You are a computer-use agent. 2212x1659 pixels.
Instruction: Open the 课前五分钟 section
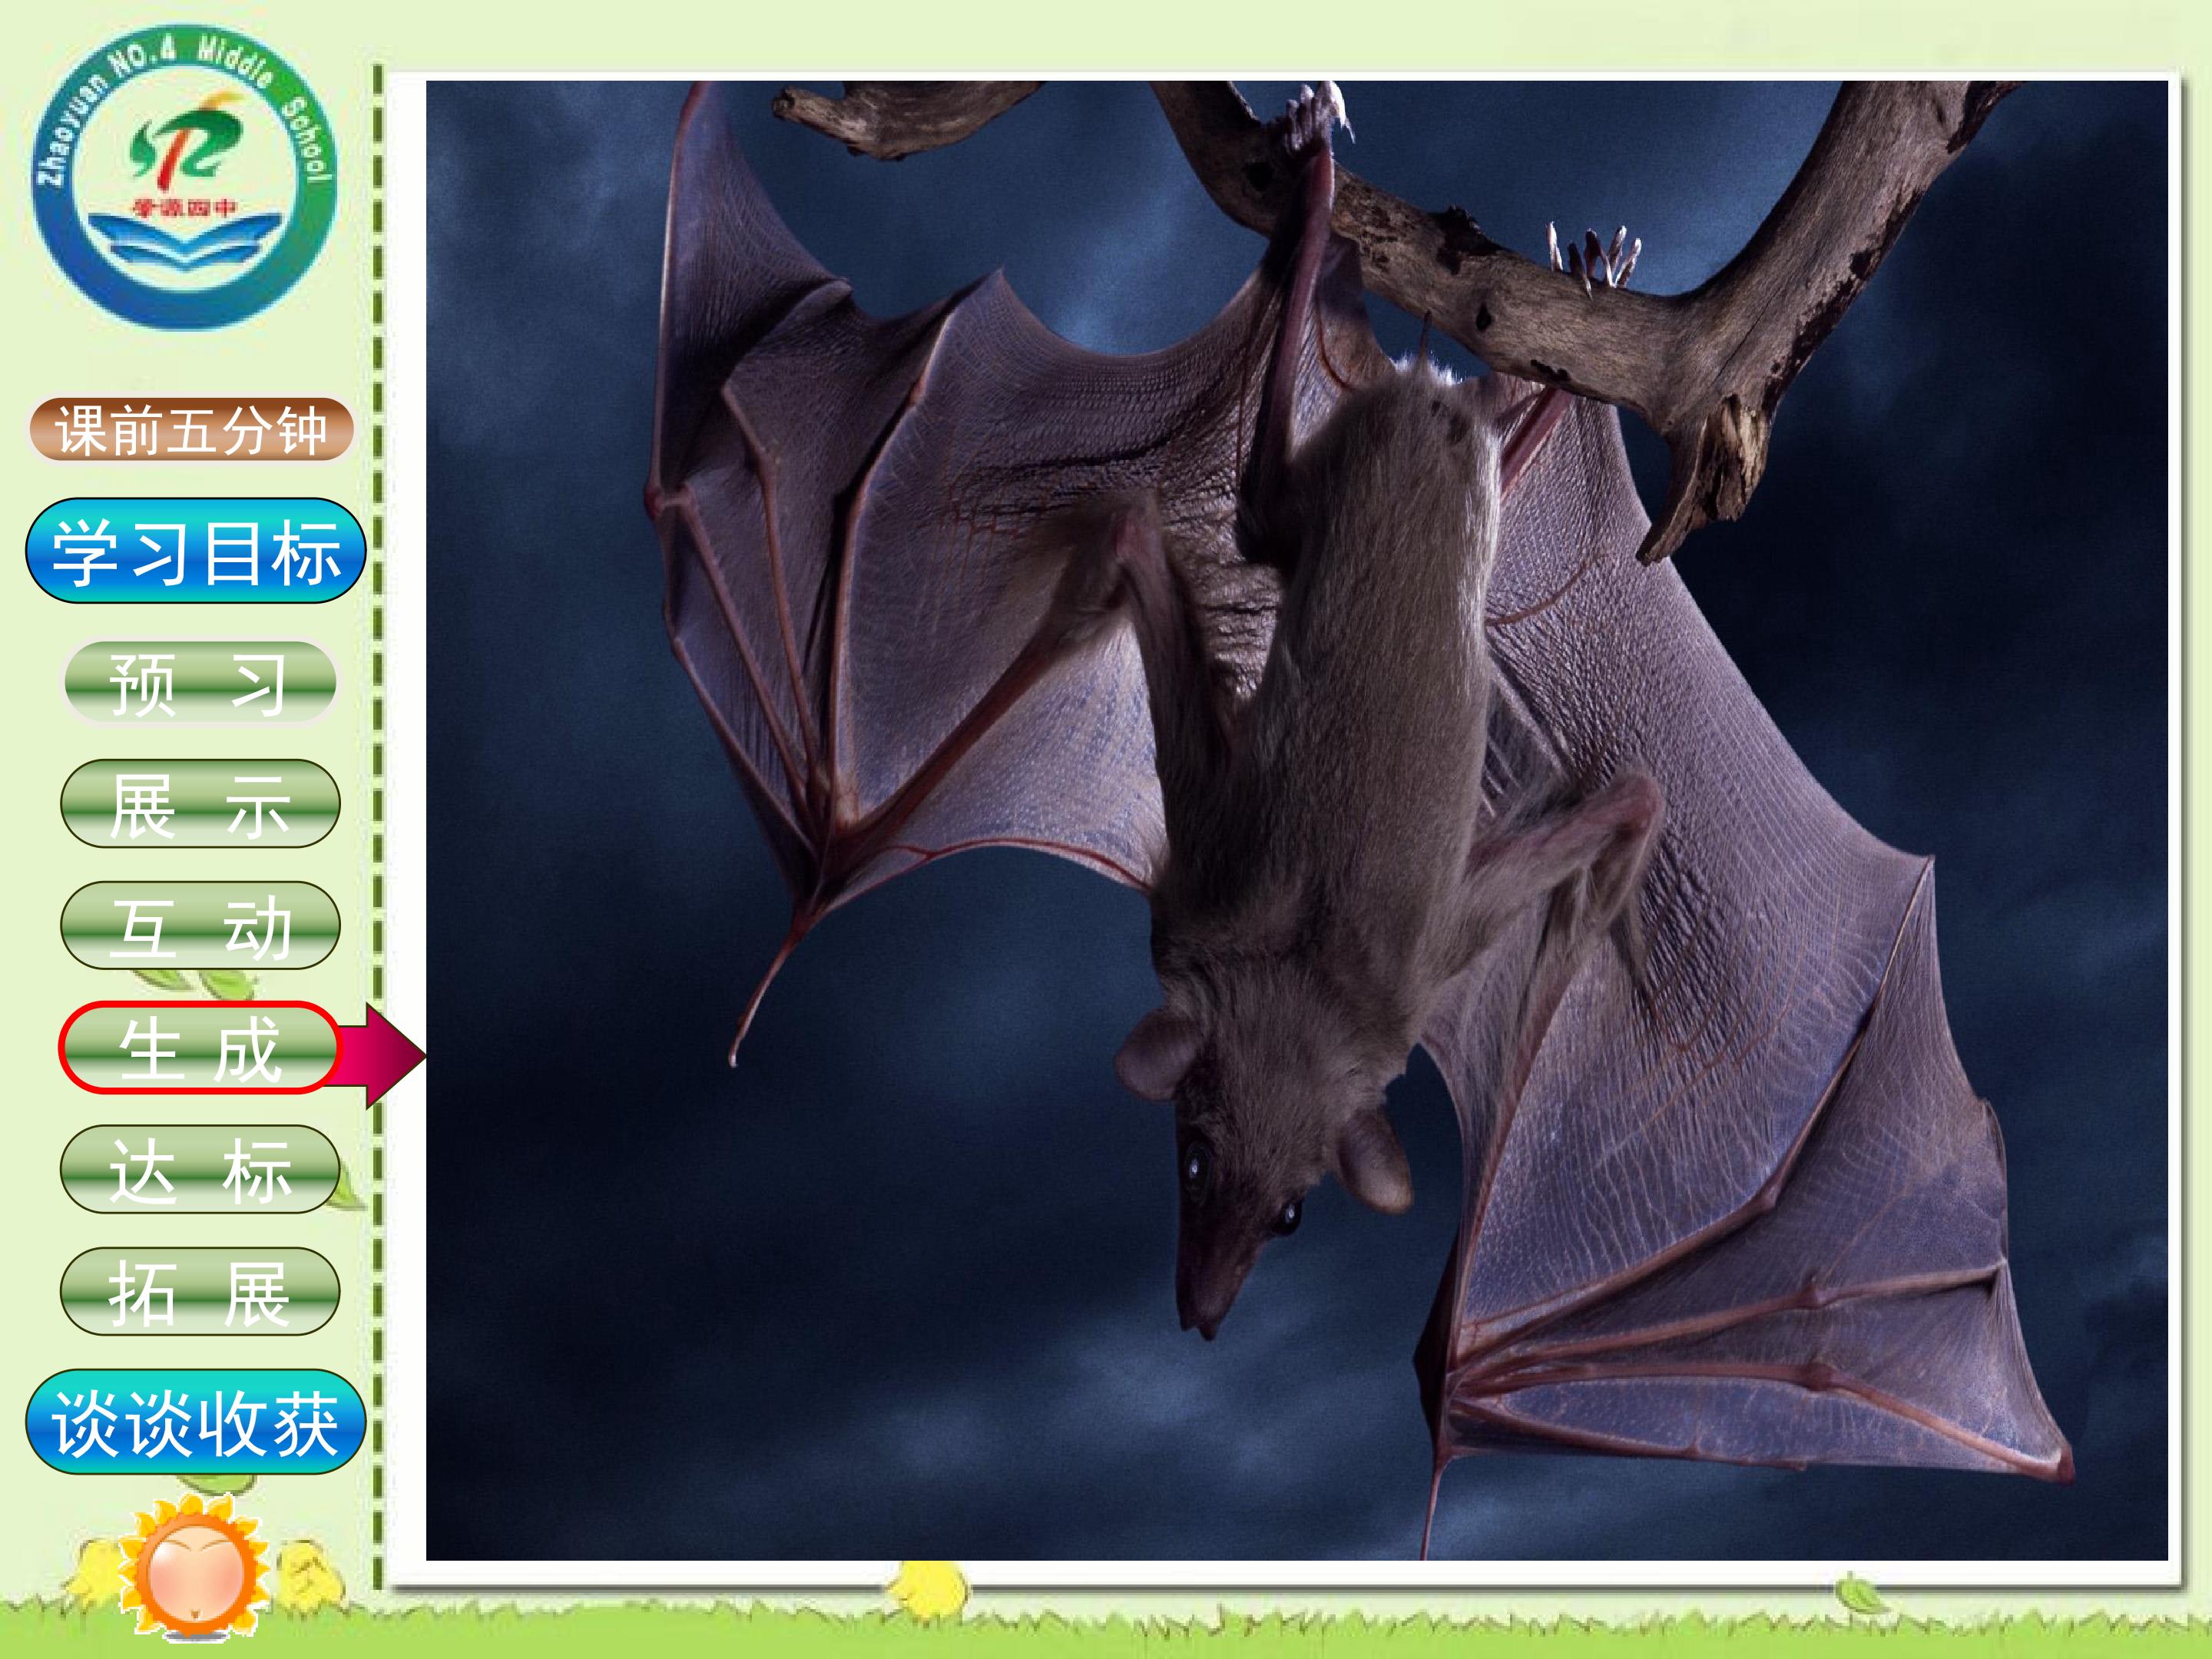190,430
